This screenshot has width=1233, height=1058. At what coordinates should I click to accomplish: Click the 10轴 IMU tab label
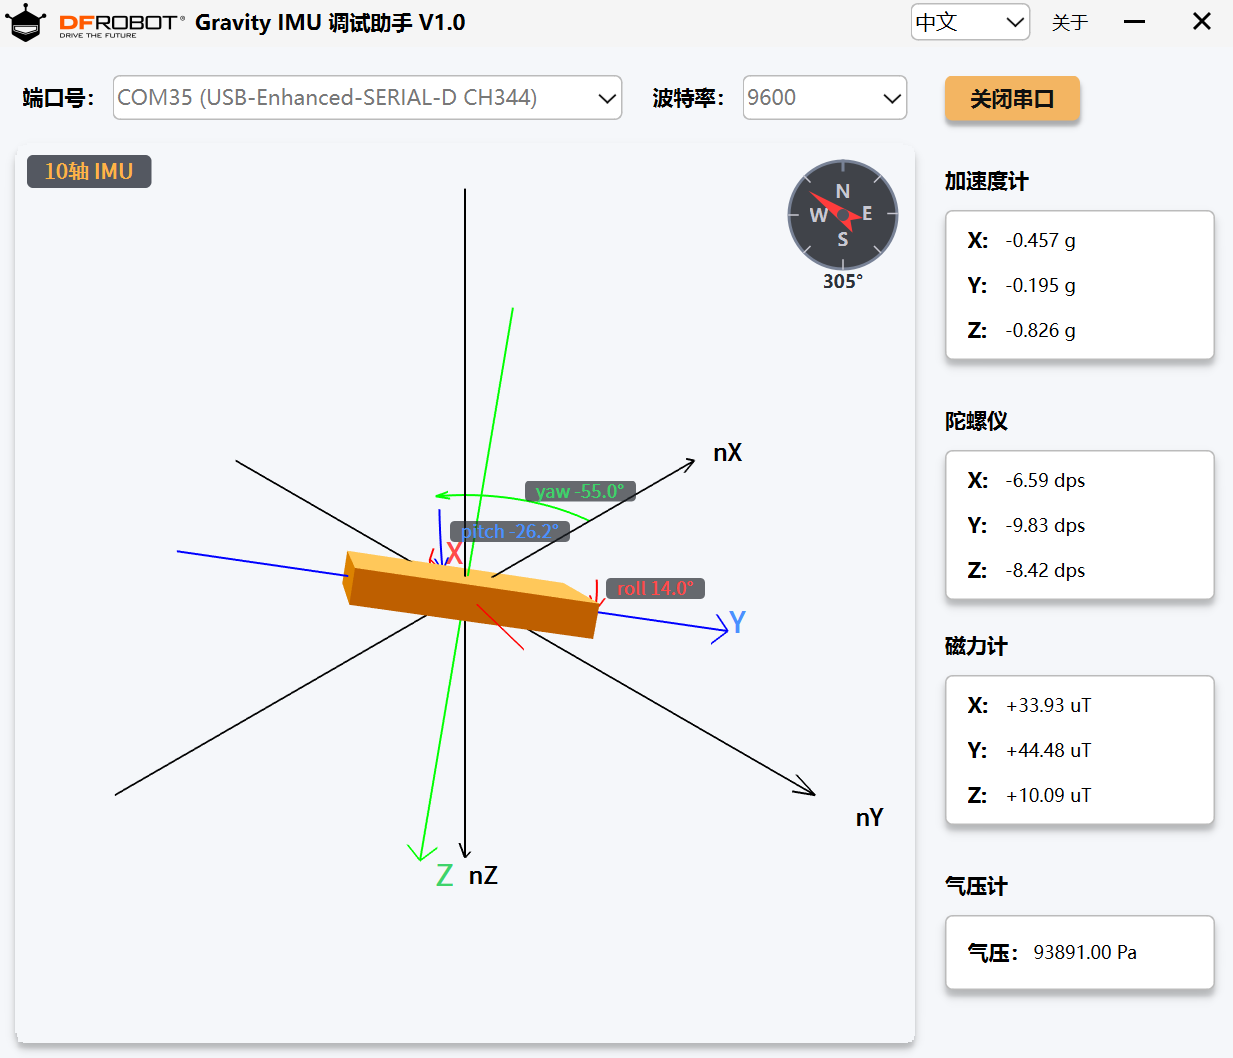(x=89, y=171)
